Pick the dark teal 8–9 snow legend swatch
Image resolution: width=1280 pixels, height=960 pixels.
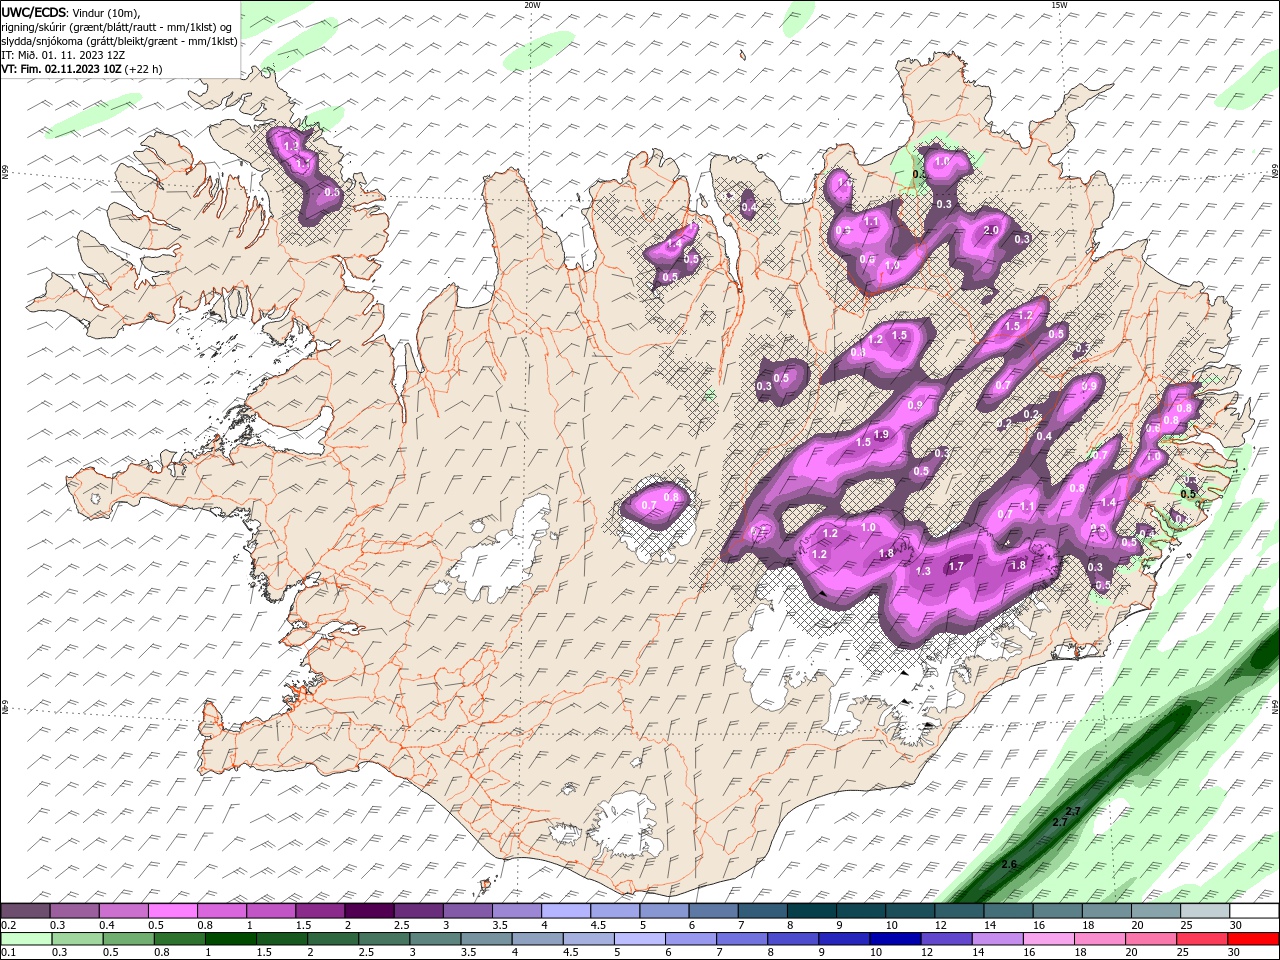[x=811, y=911]
